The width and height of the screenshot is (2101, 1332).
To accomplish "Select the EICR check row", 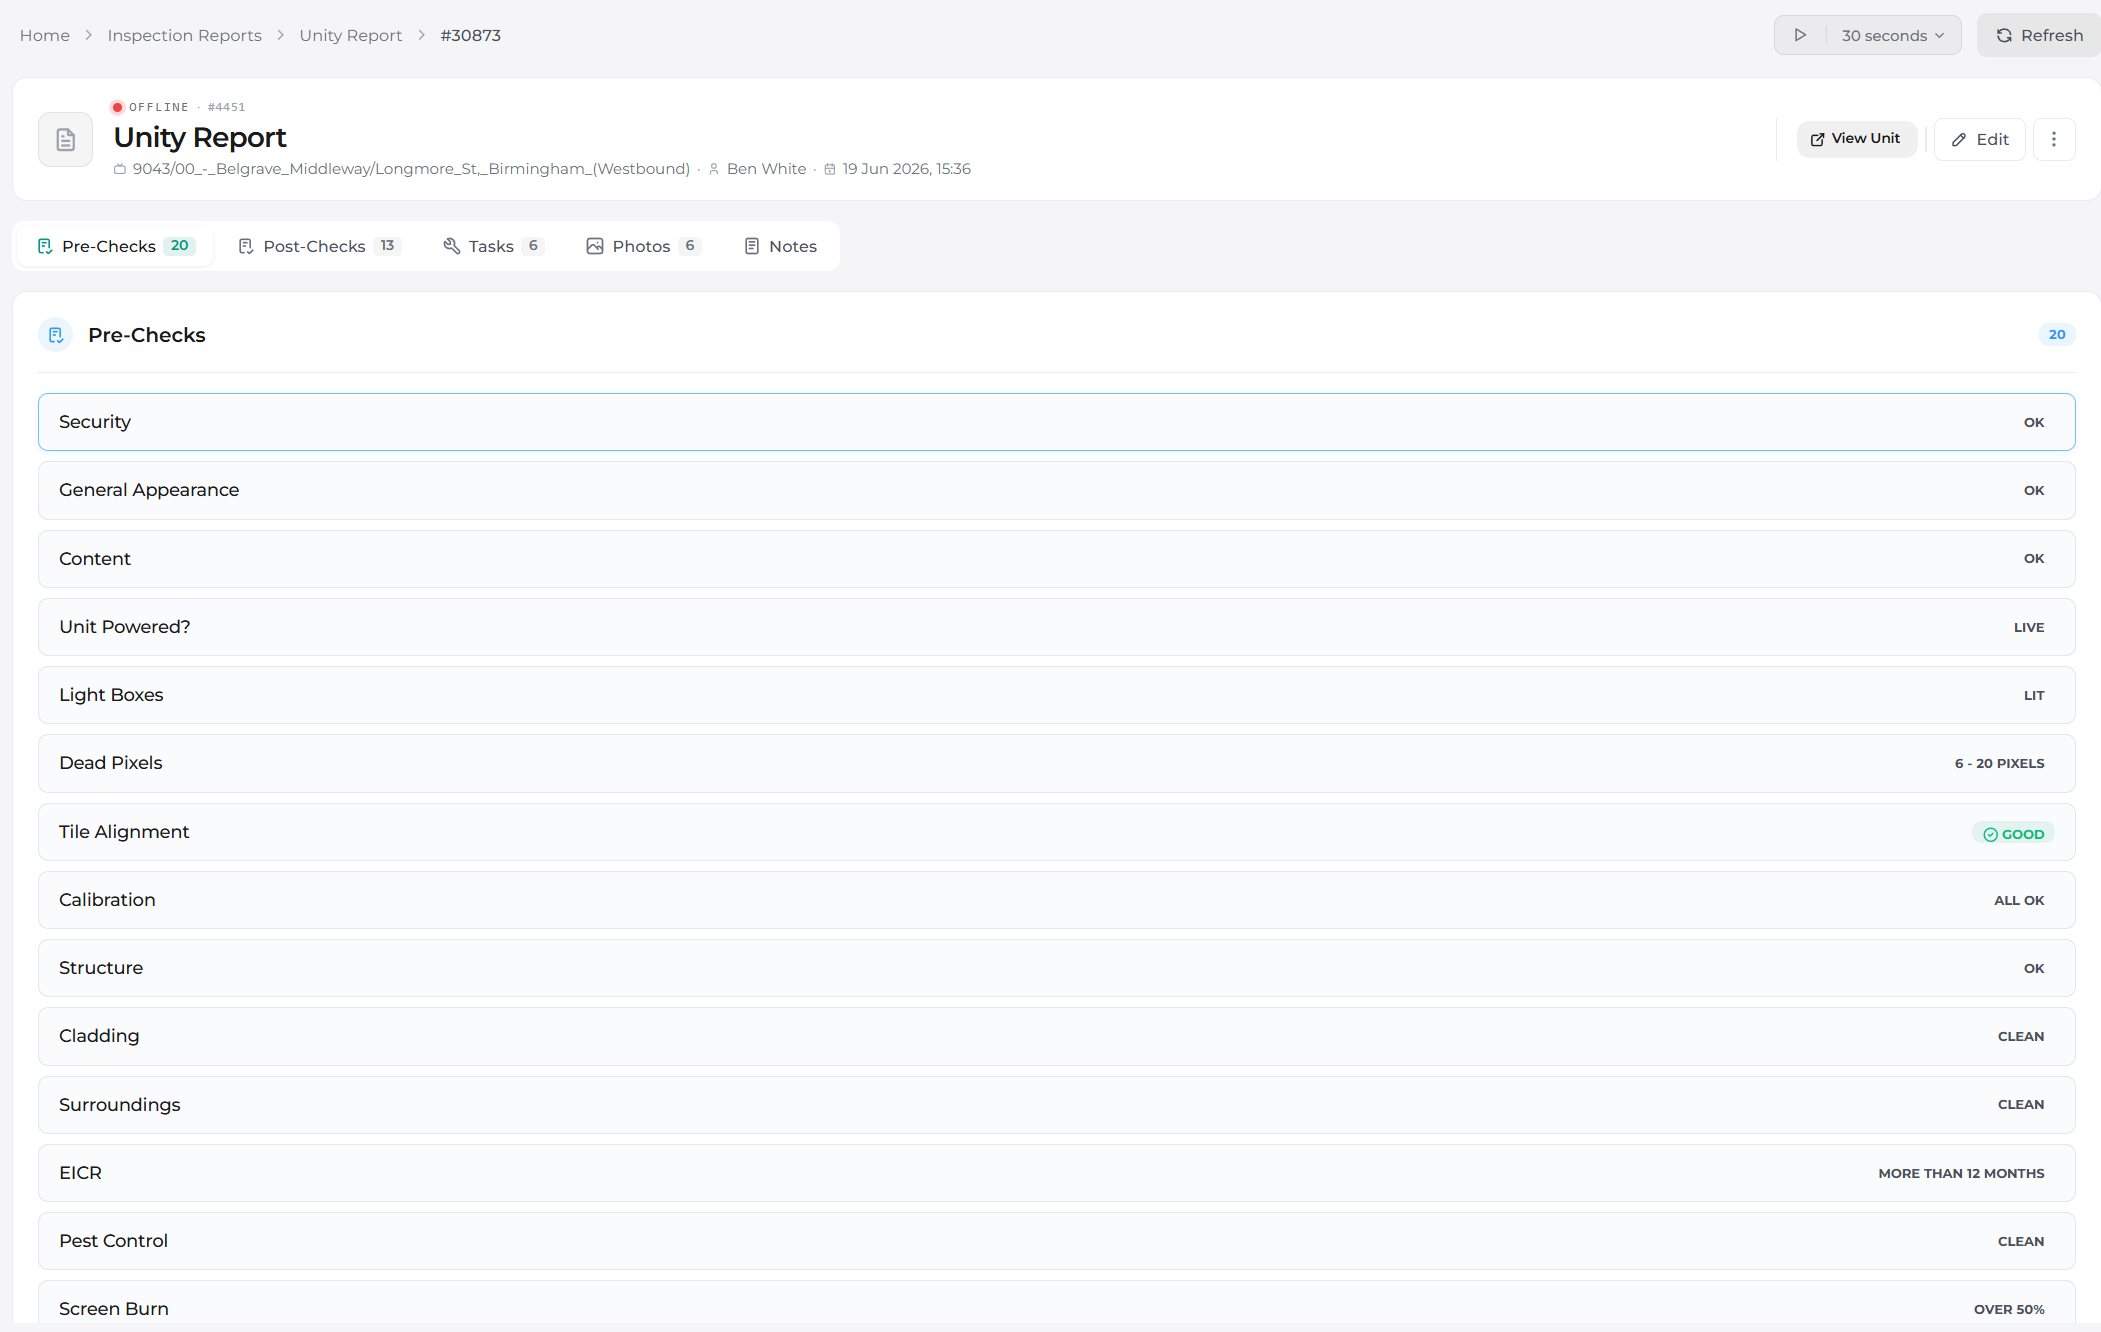I will (1057, 1173).
